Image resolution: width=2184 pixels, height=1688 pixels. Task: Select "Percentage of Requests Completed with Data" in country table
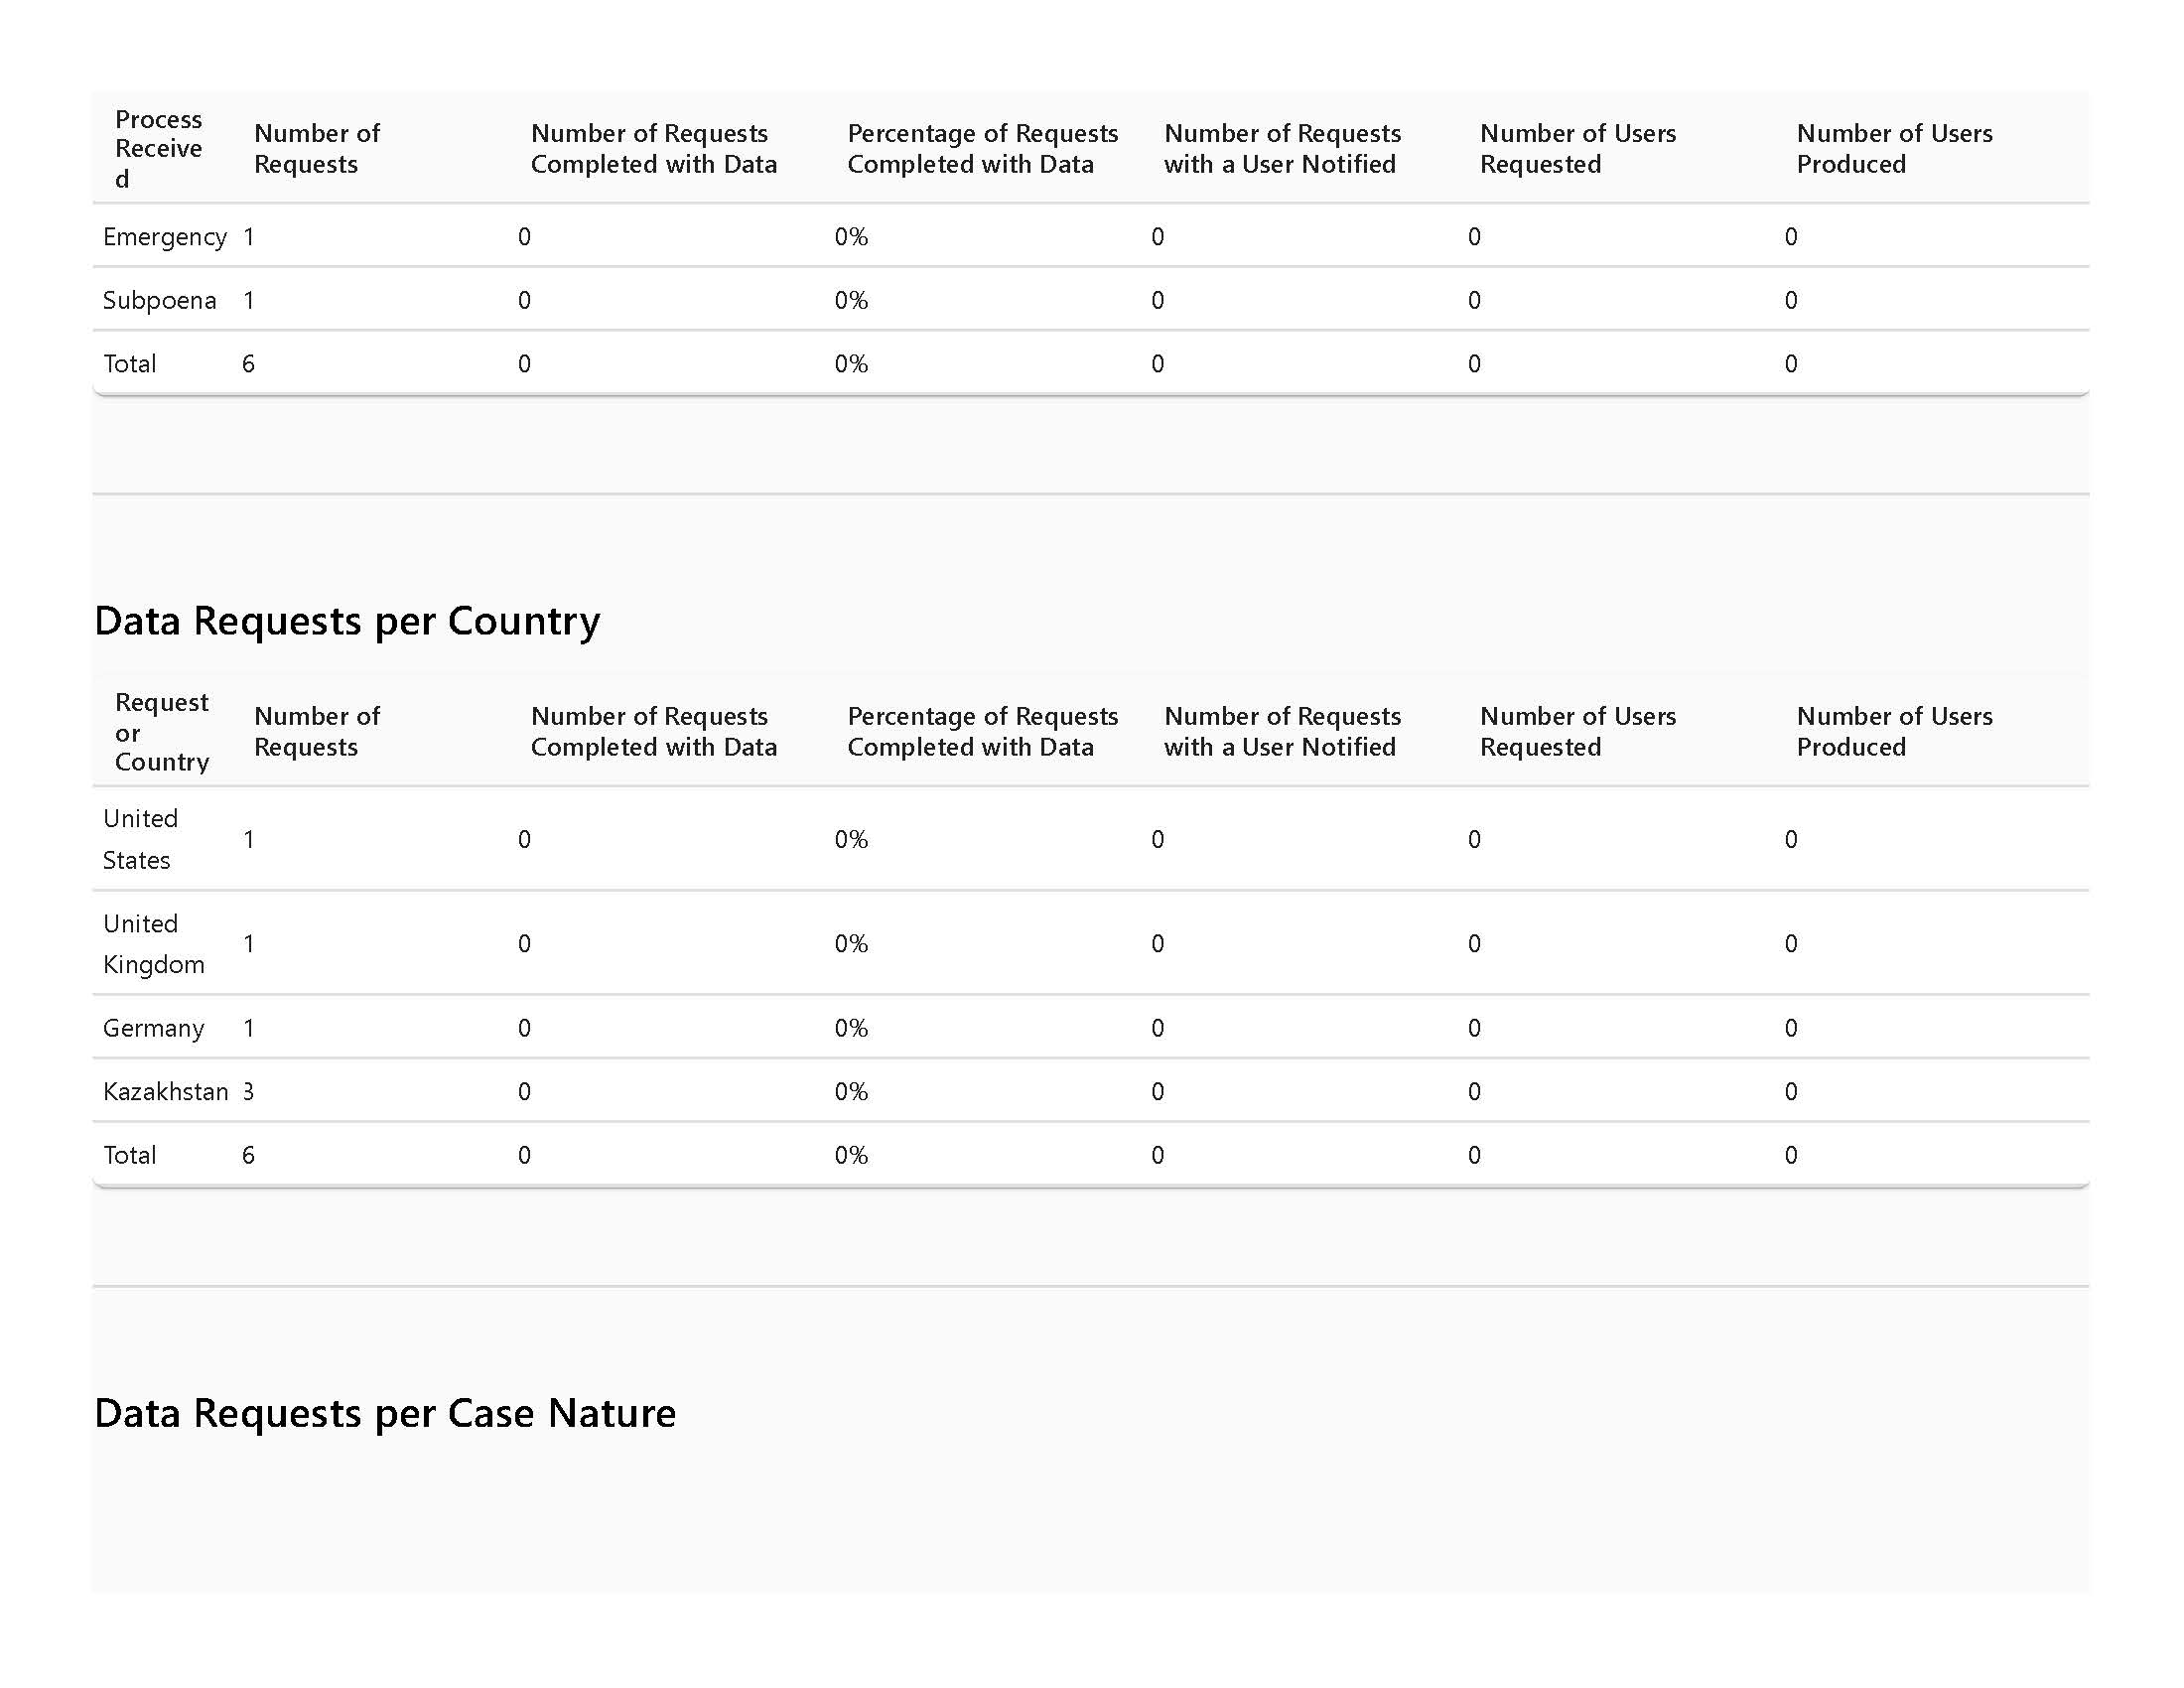(x=982, y=732)
